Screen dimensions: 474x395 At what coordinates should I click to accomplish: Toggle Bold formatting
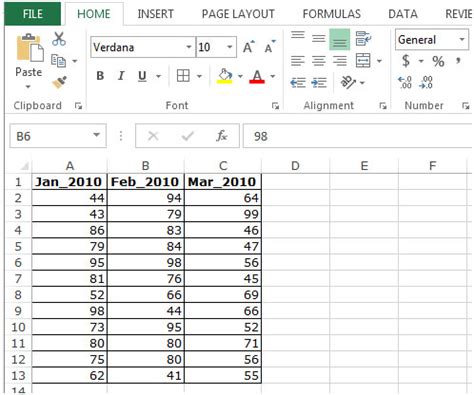100,76
